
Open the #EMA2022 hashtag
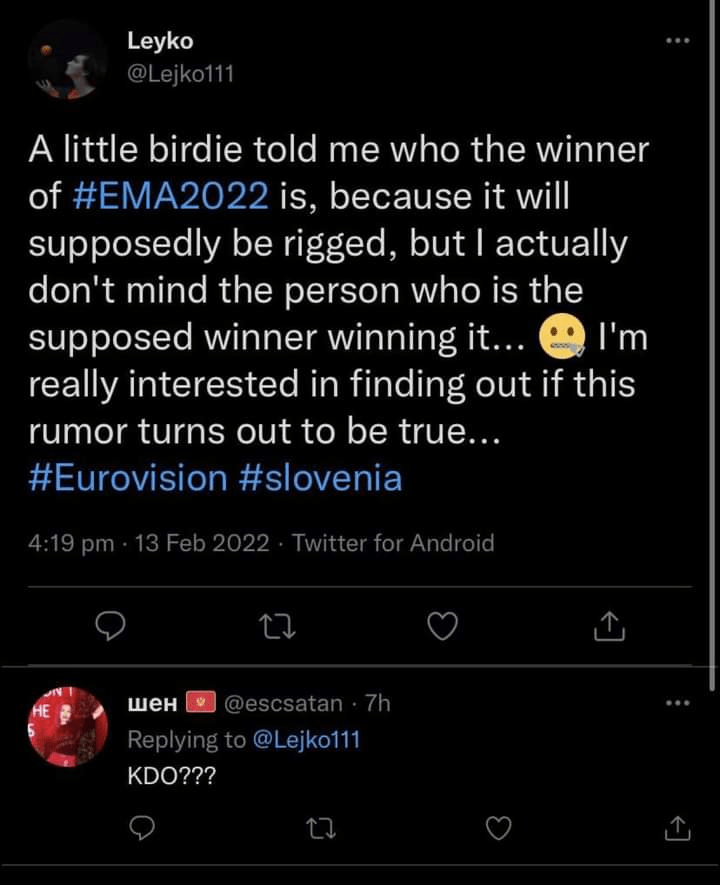pyautogui.click(x=172, y=197)
